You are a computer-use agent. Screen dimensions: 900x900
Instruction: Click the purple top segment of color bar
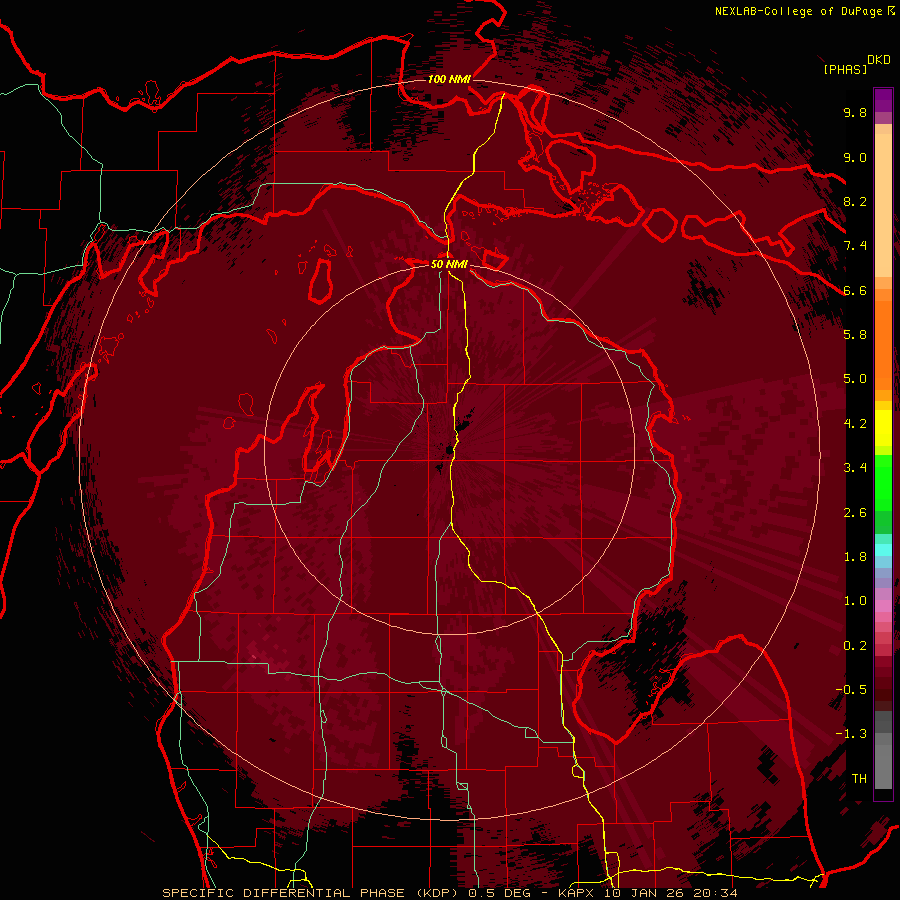coord(883,100)
